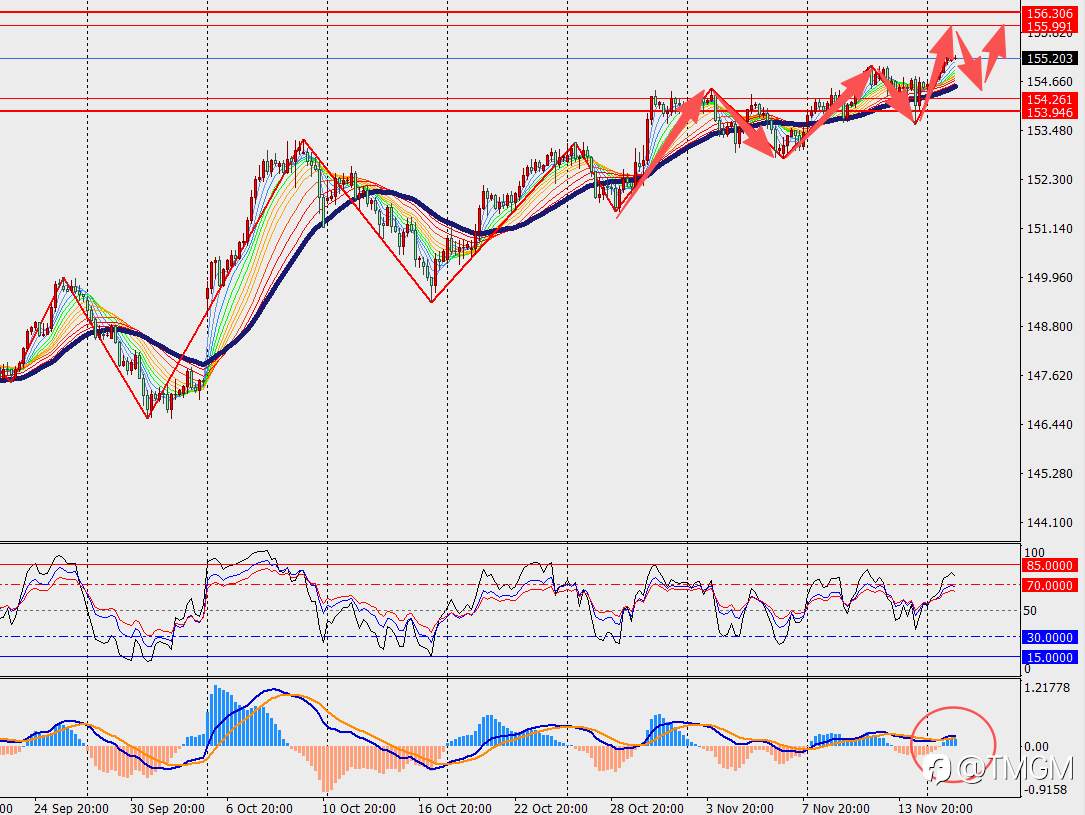This screenshot has width=1085, height=815.
Task: Click the 30 Sep 20:00 date label
Action: point(167,809)
